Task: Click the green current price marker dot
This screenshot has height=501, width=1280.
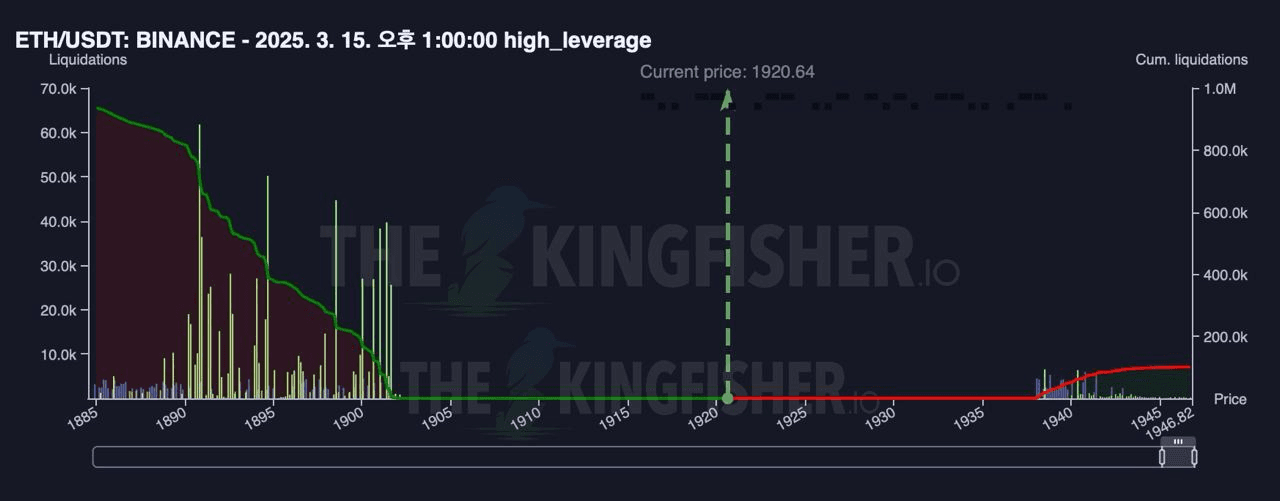Action: (727, 398)
